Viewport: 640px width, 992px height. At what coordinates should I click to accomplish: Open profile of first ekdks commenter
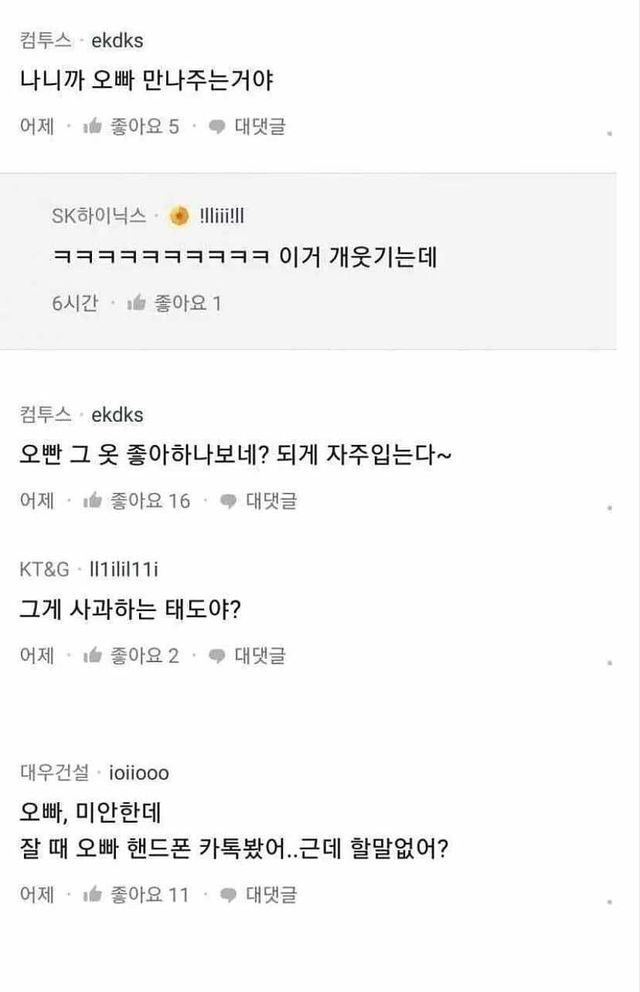(x=117, y=41)
